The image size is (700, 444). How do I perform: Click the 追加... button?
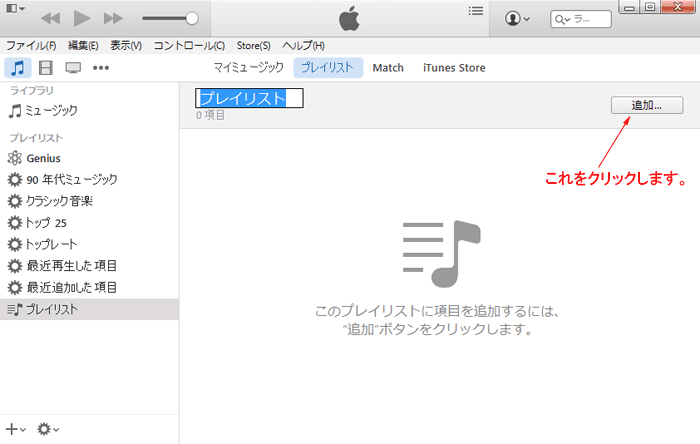(x=647, y=105)
